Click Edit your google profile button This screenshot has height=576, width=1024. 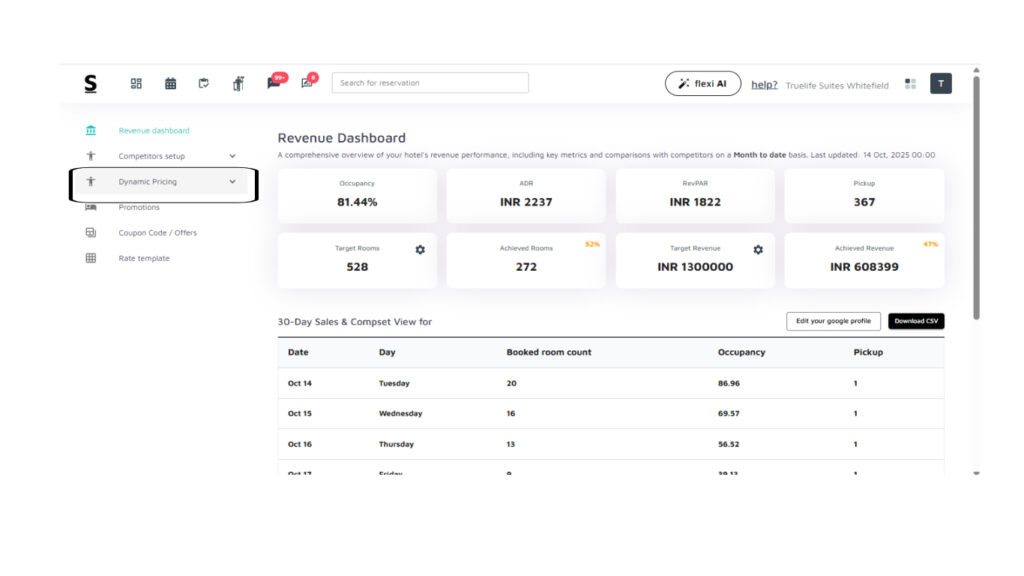coord(833,321)
